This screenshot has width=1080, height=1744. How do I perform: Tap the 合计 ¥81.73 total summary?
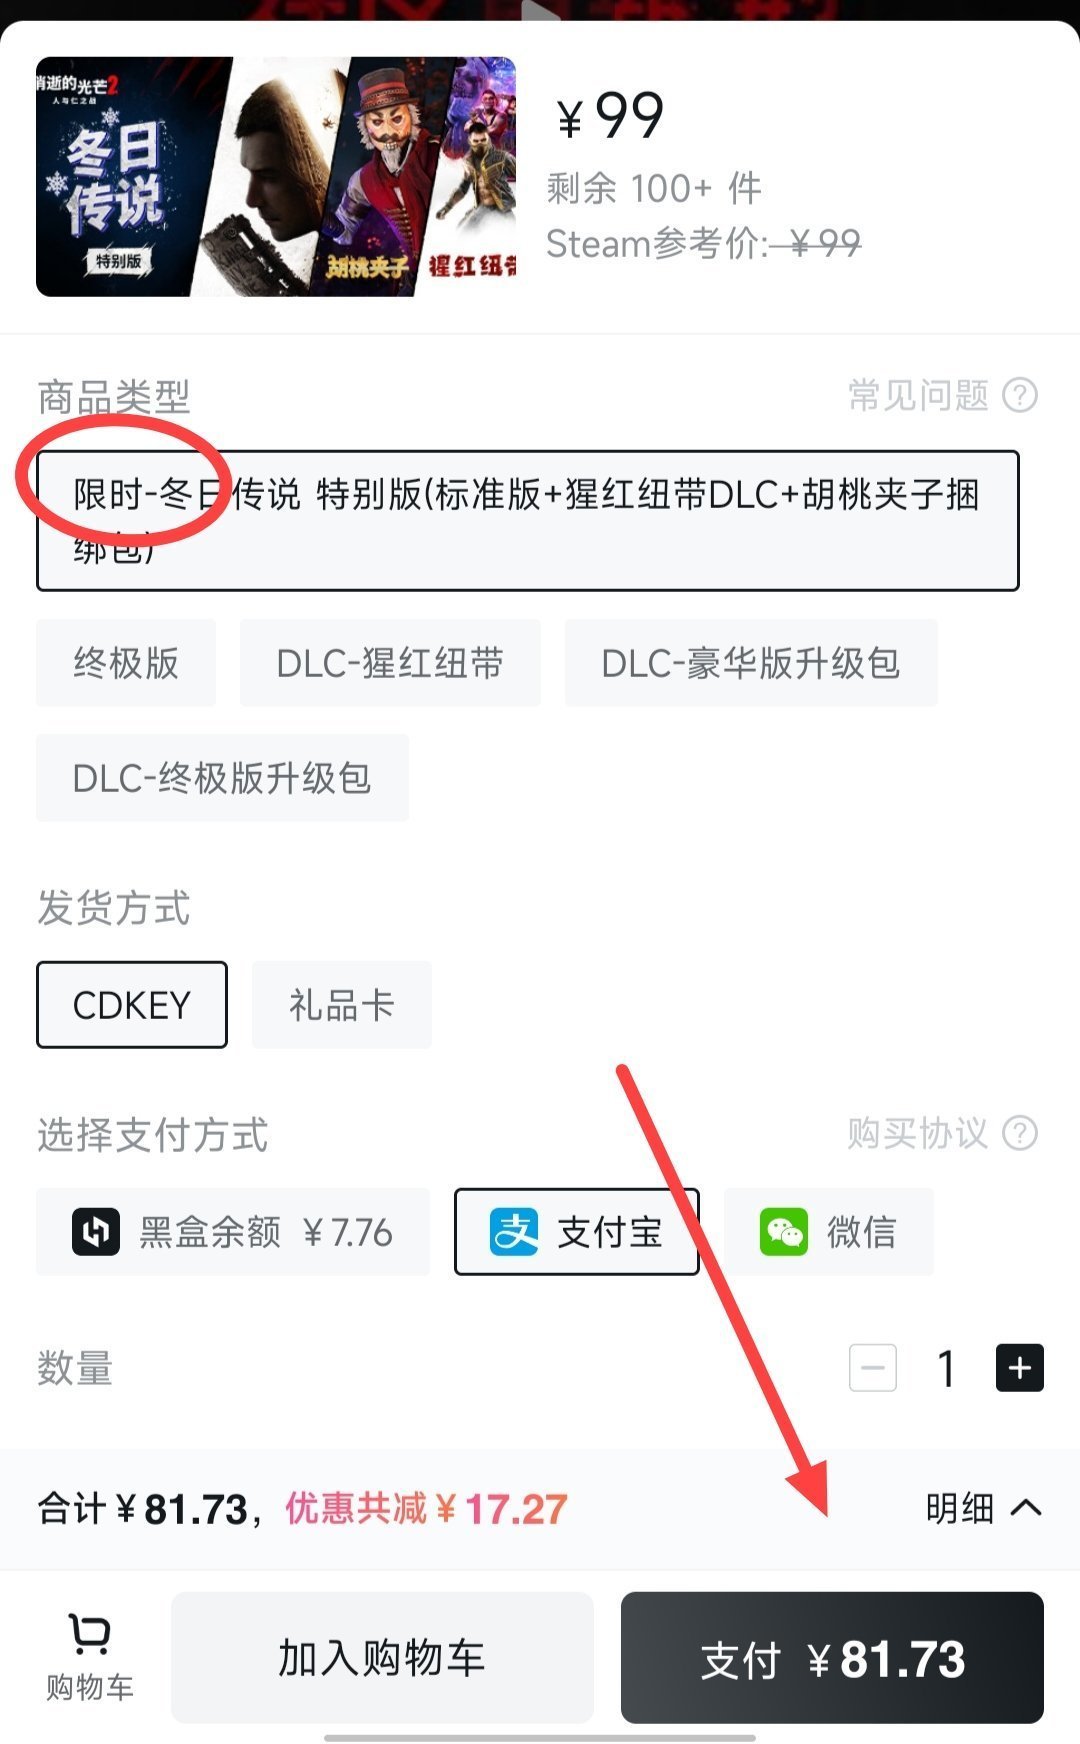tap(142, 1509)
